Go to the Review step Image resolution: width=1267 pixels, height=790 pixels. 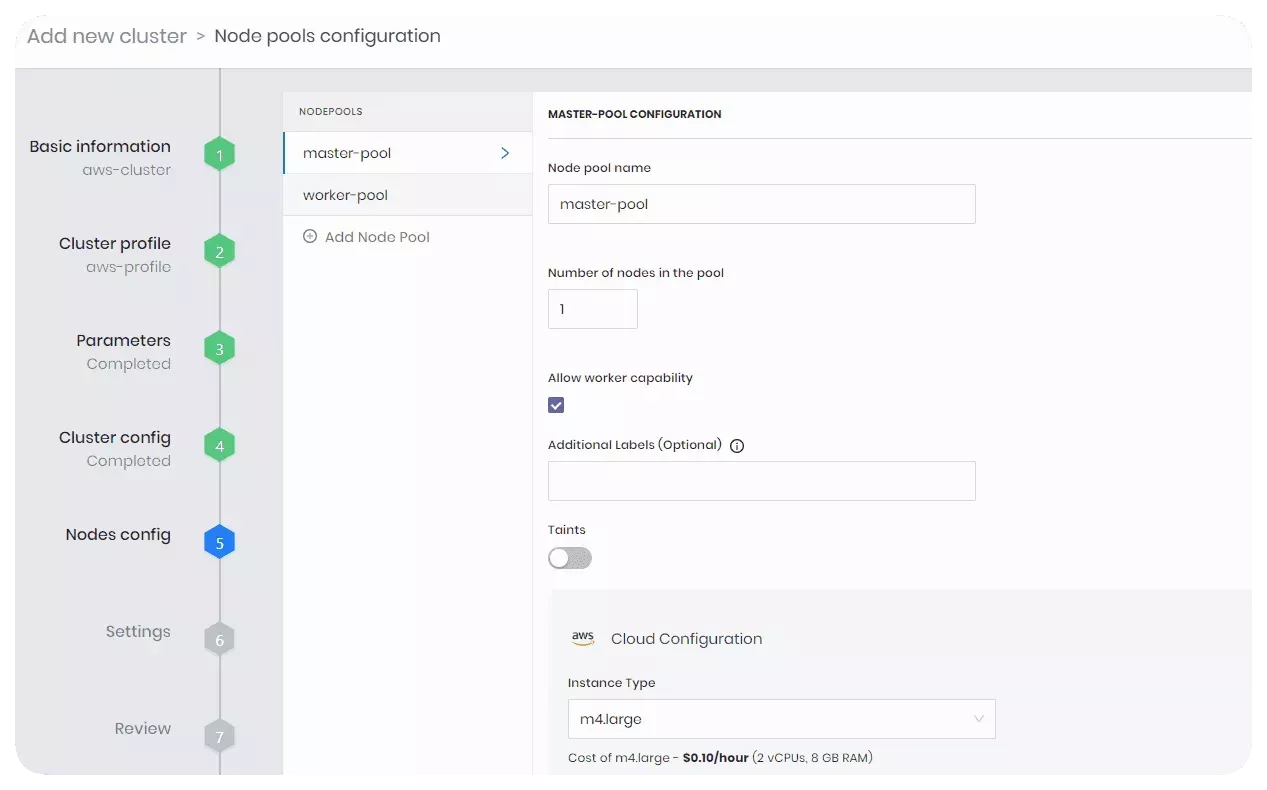pos(143,728)
